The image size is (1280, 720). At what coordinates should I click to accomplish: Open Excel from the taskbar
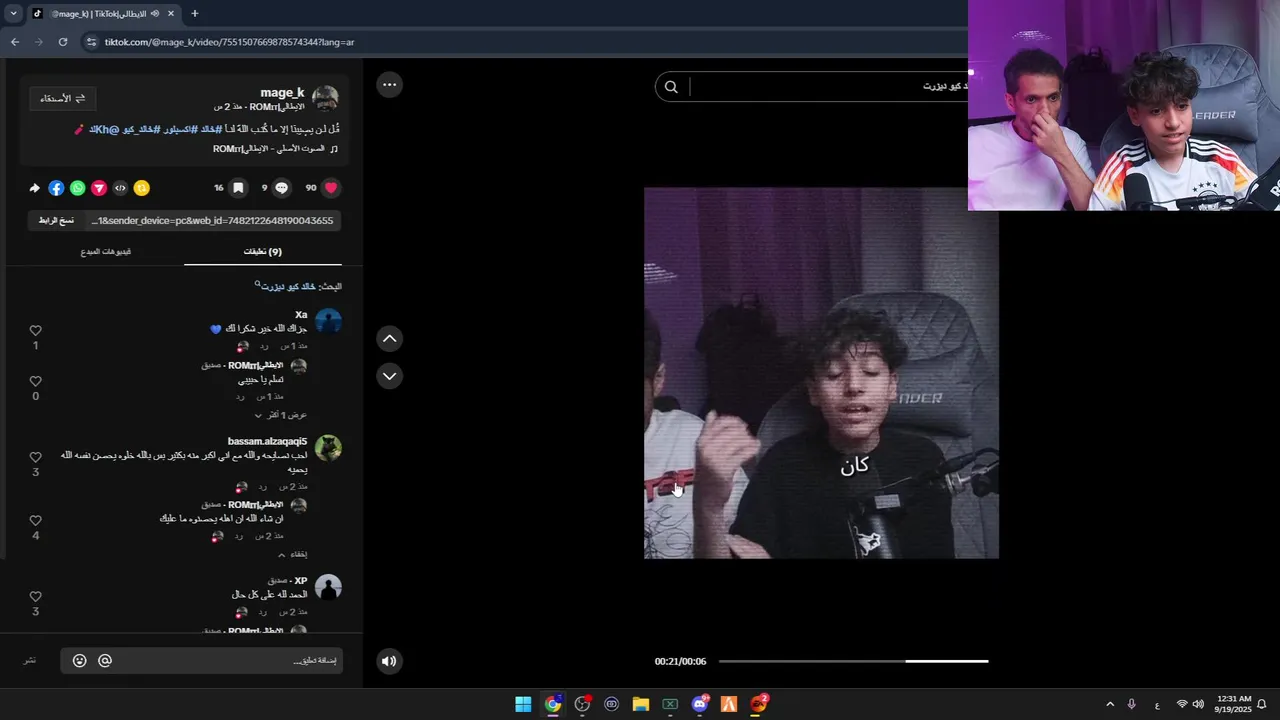[670, 704]
